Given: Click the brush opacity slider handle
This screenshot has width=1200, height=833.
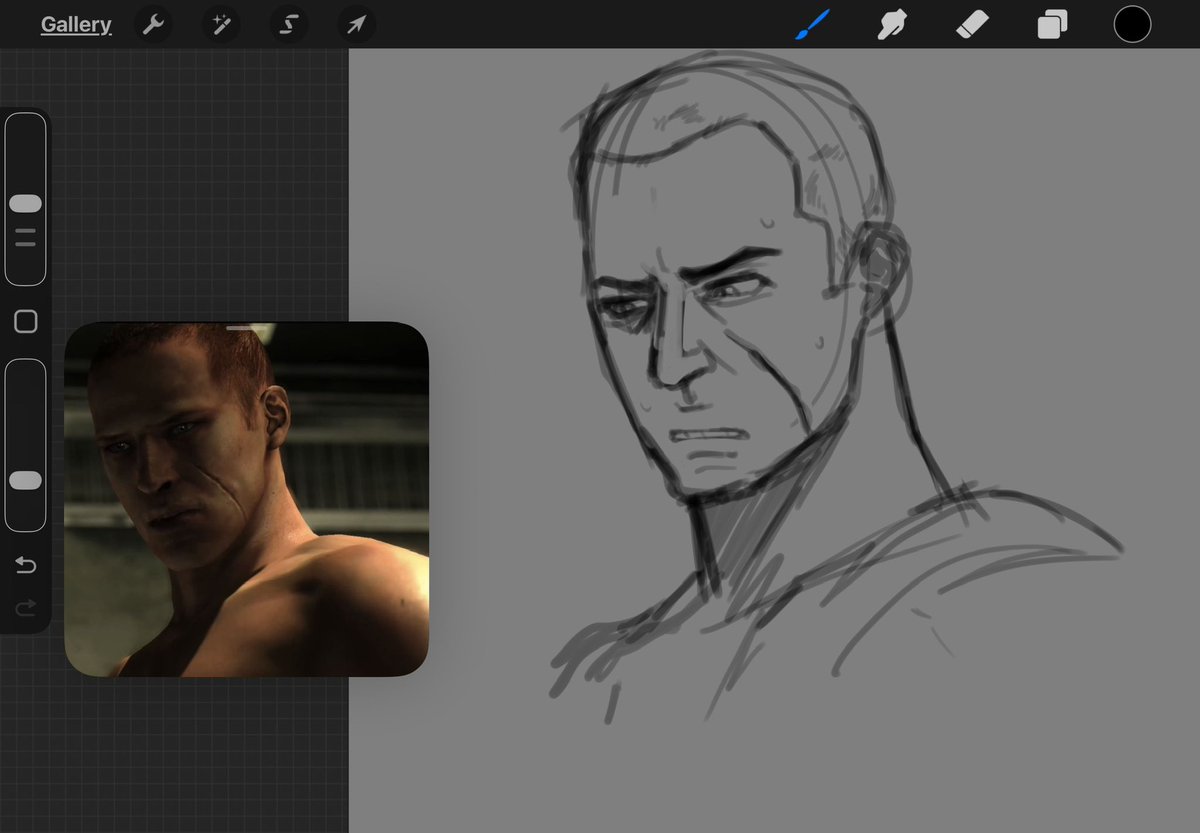Looking at the screenshot, I should click(25, 481).
